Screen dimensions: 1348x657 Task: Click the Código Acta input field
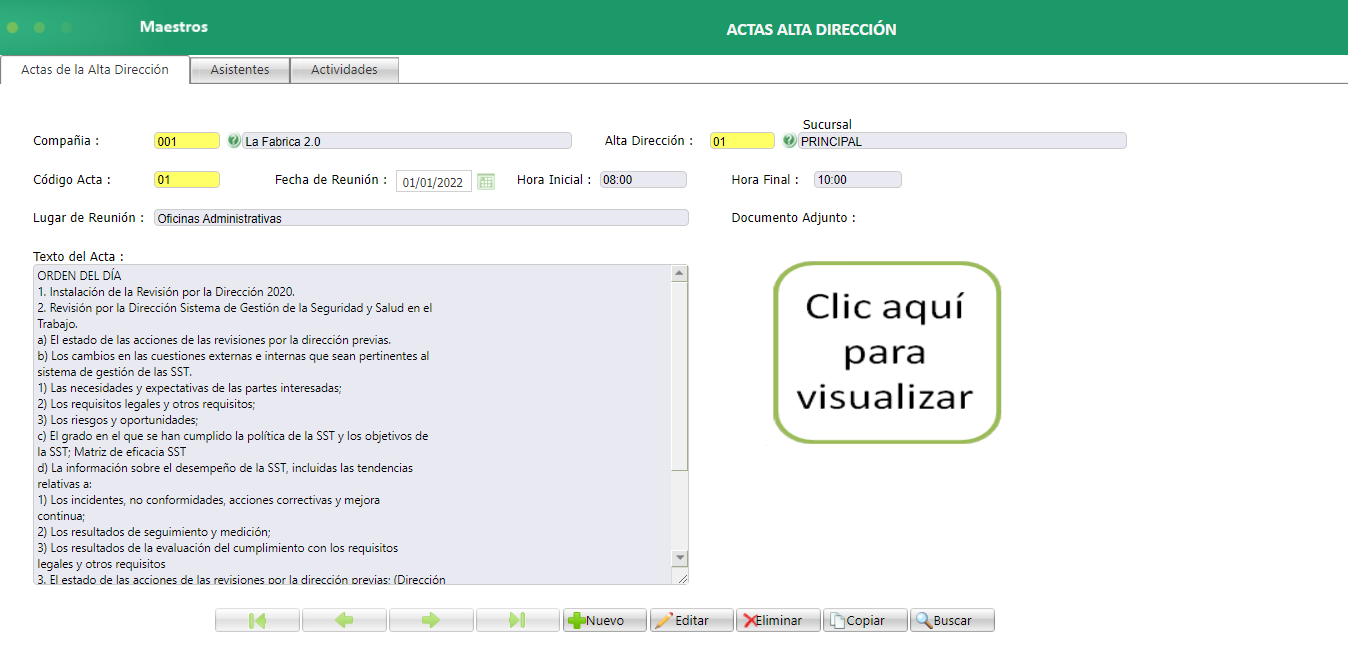point(186,179)
